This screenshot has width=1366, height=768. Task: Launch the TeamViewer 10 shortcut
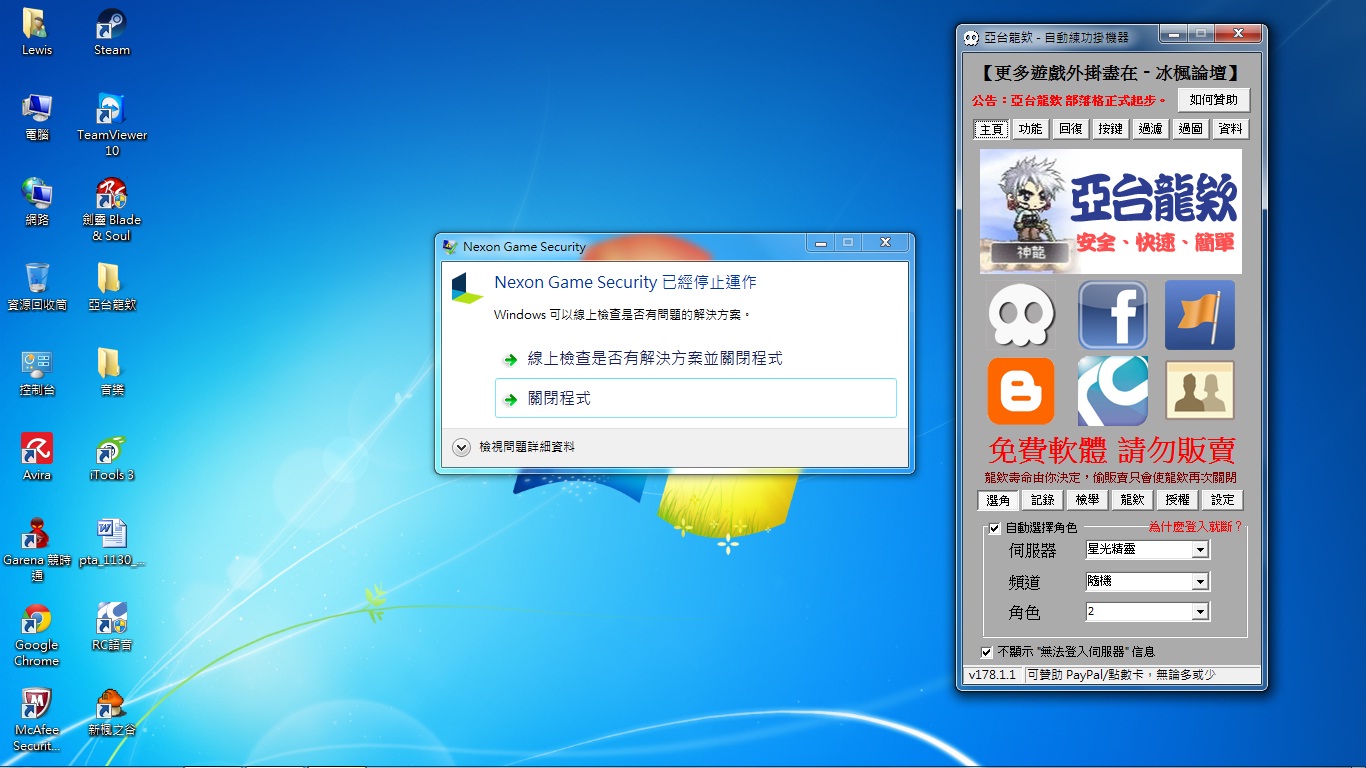[112, 124]
